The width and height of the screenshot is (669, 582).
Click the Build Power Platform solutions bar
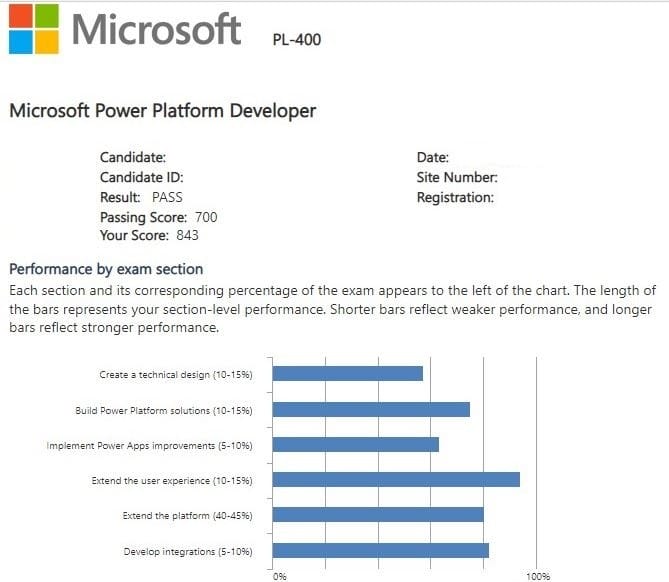(371, 409)
